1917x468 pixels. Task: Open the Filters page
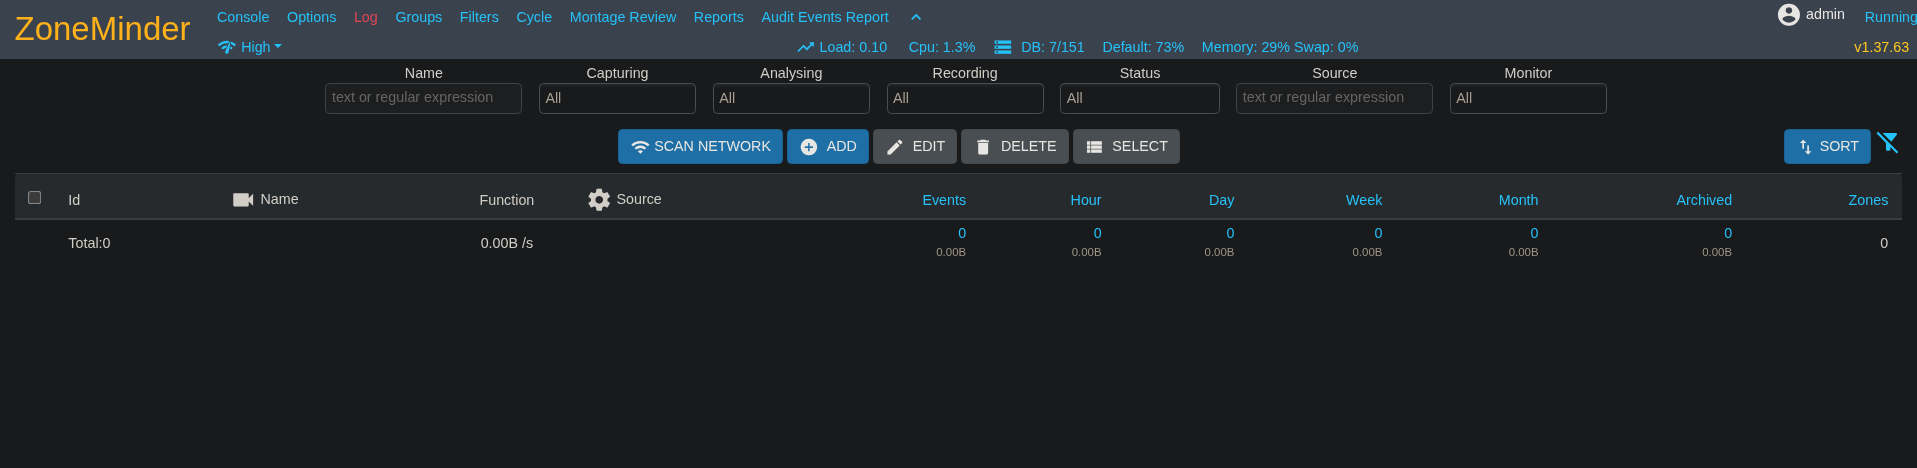click(x=479, y=17)
